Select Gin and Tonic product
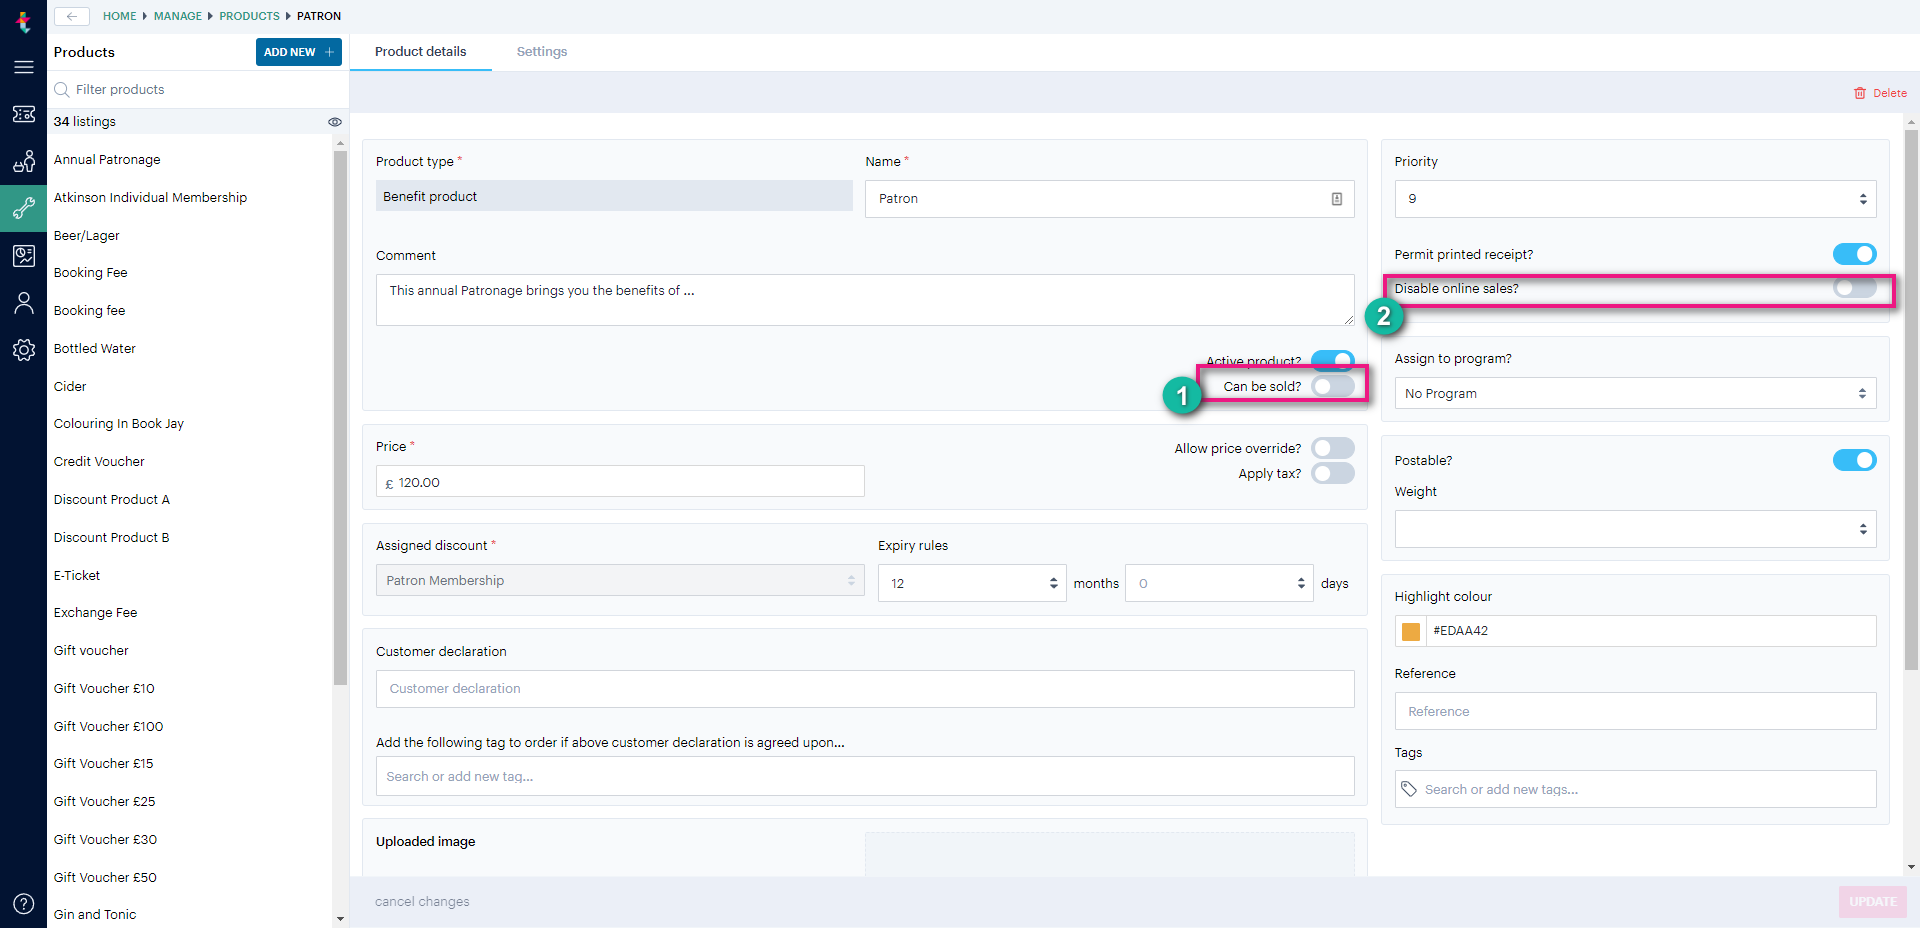The height and width of the screenshot is (928, 1920). [x=94, y=915]
